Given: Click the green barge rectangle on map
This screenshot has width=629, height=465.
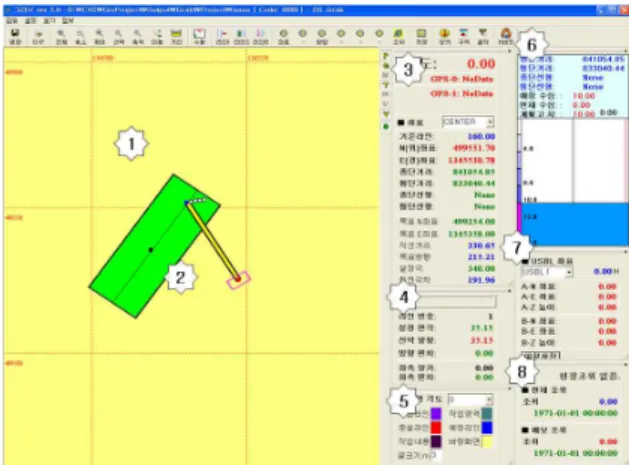Looking at the screenshot, I should coord(154,246).
